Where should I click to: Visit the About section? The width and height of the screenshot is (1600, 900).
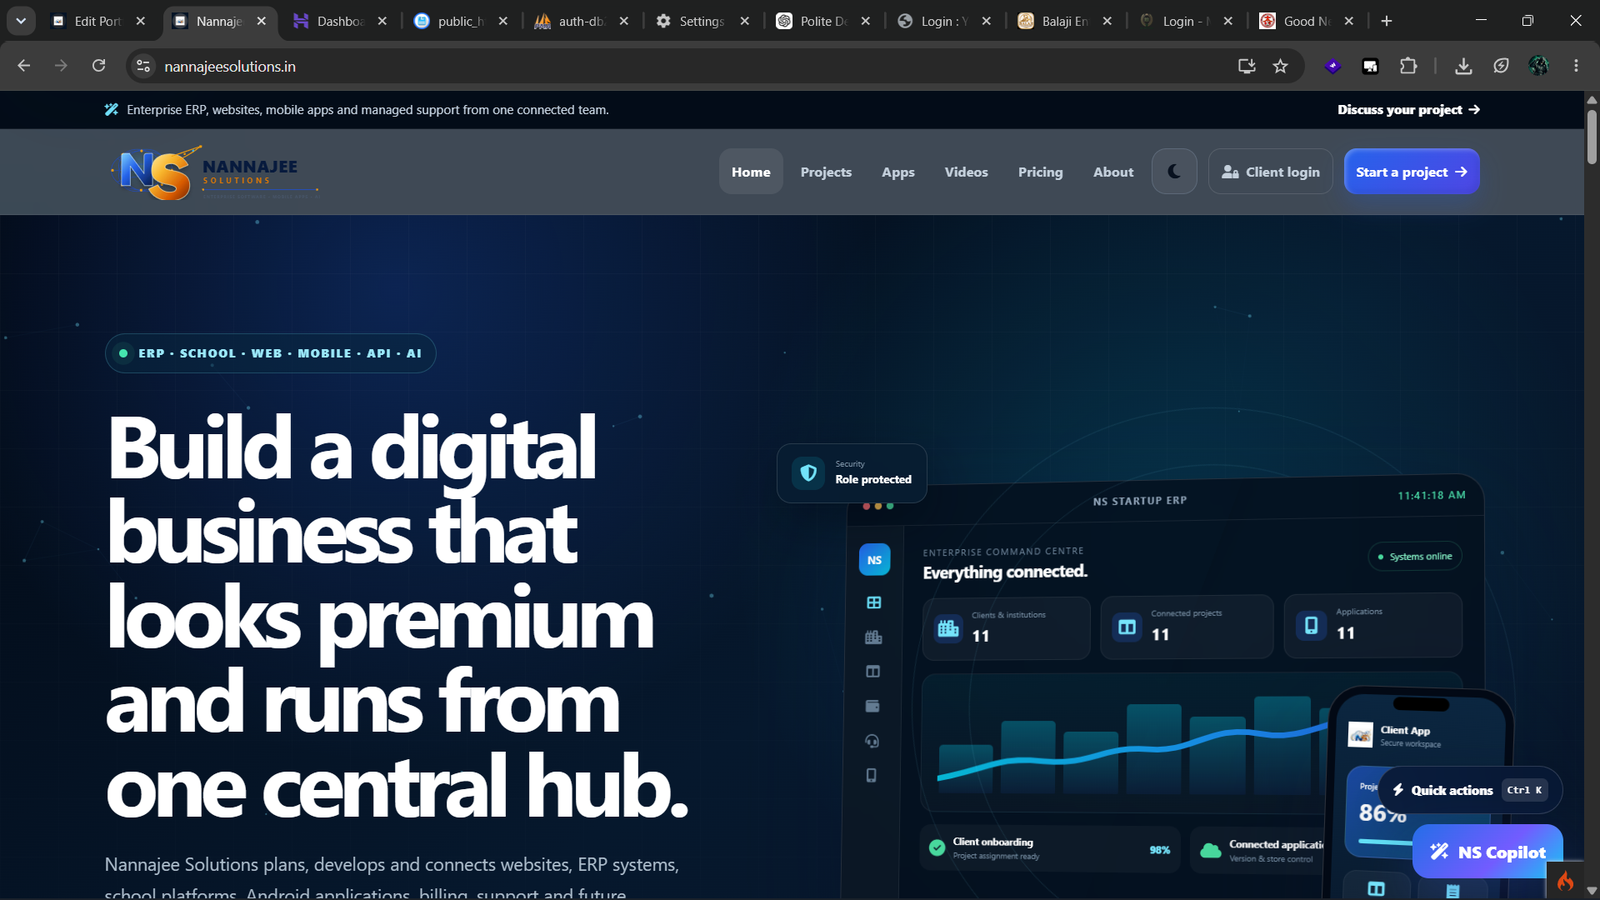(1113, 172)
